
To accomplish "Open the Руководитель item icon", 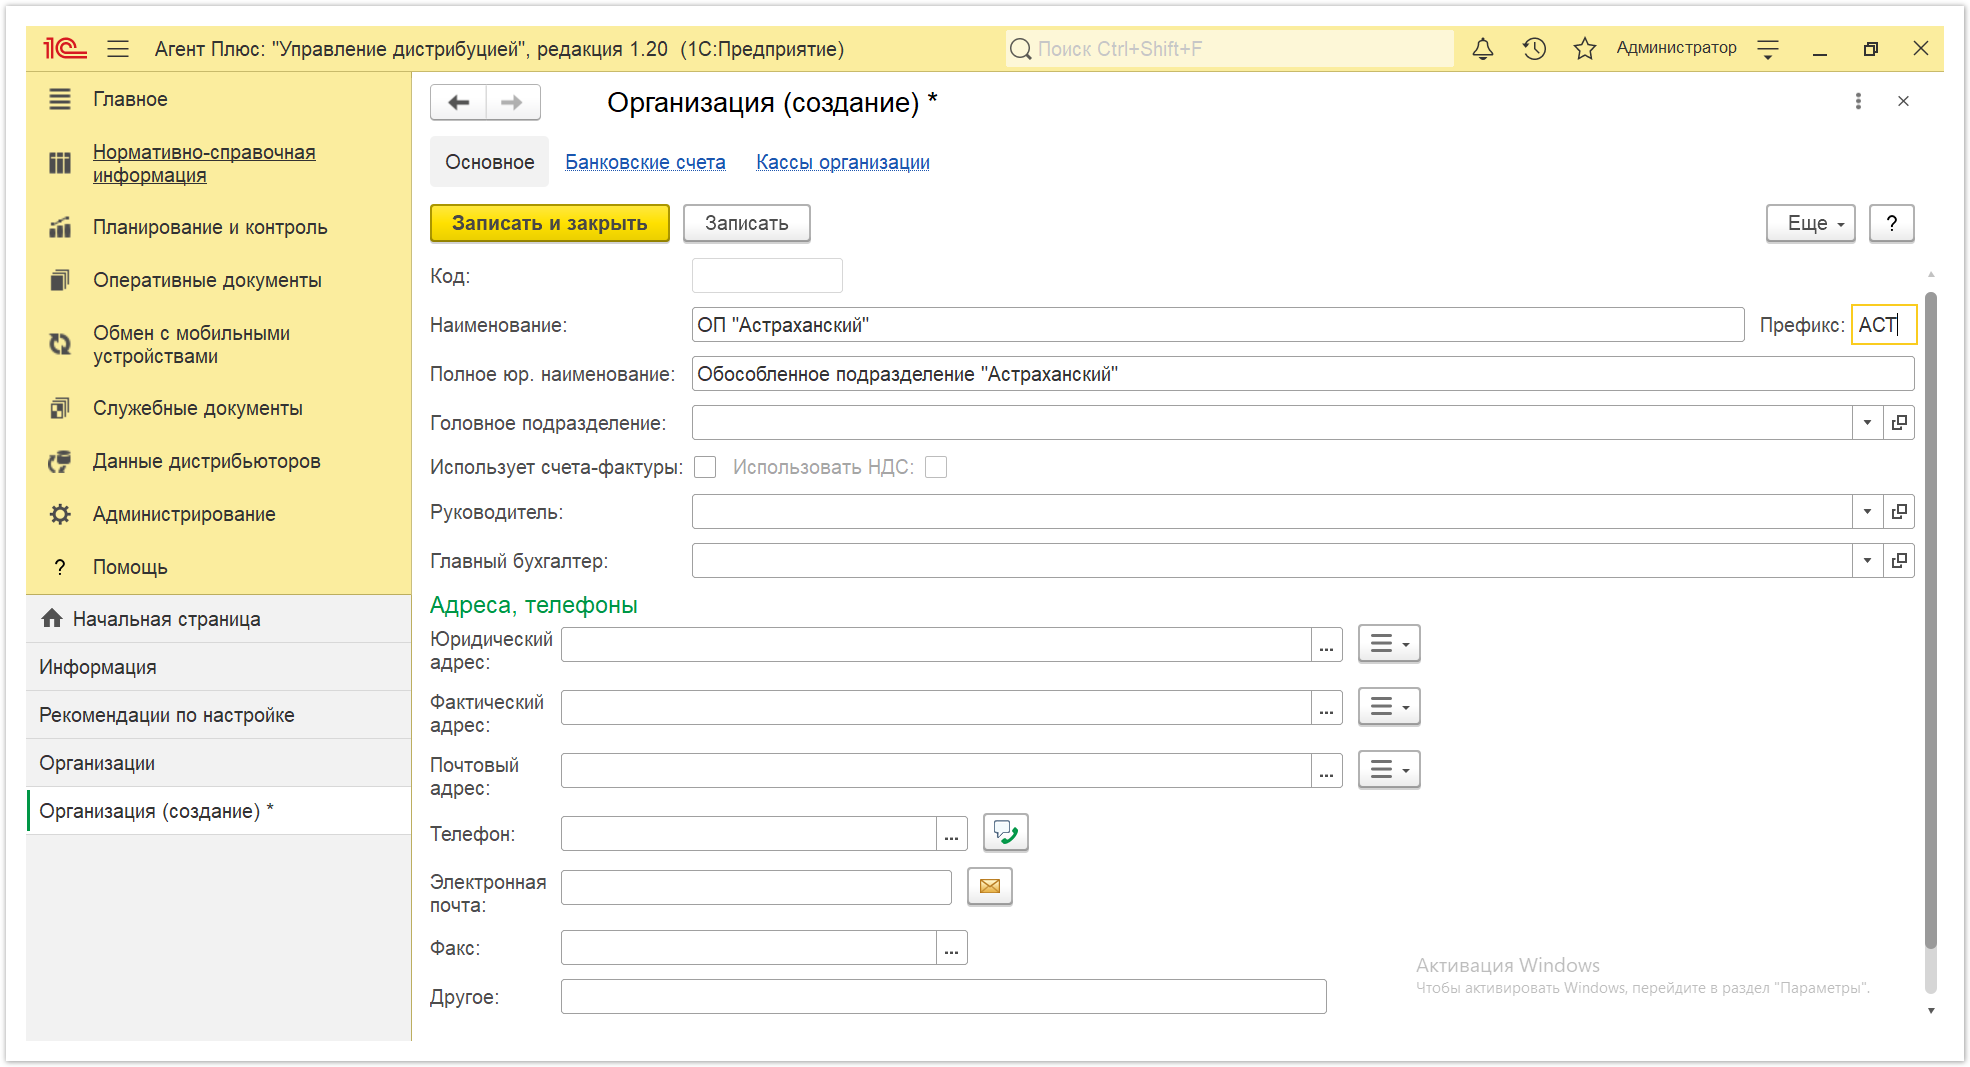I will [x=1899, y=512].
